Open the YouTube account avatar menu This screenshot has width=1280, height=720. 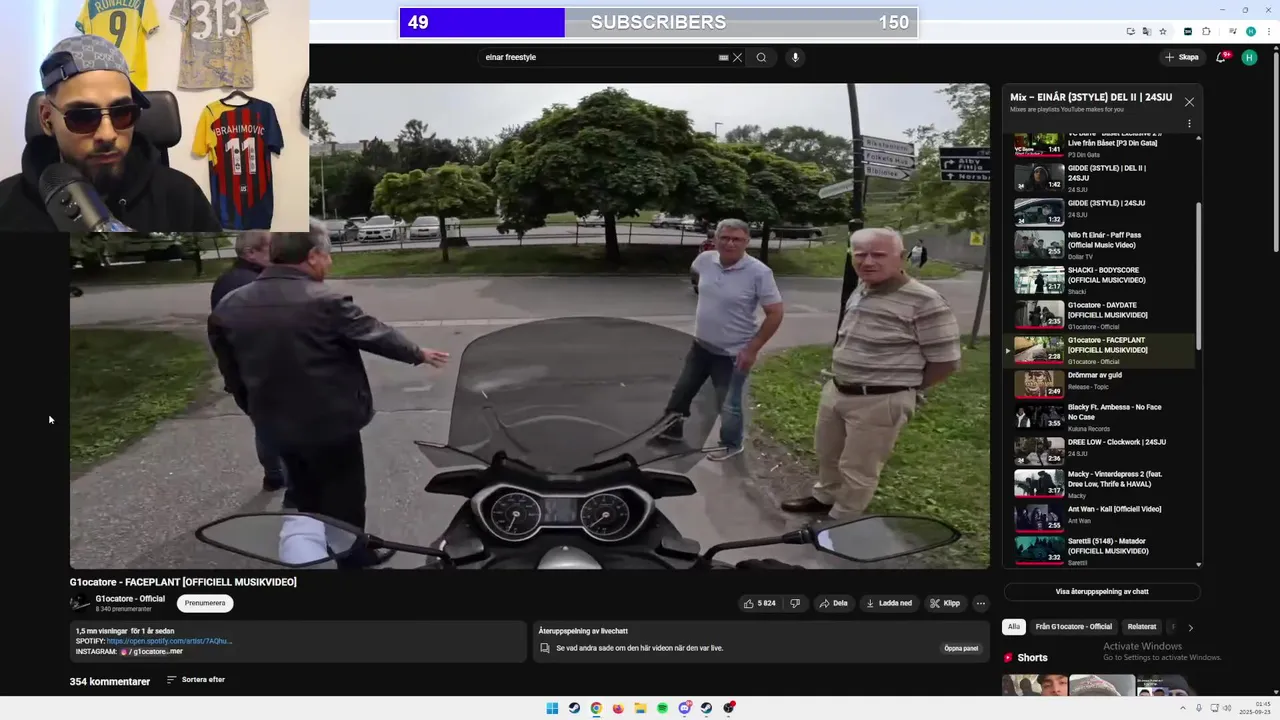[1249, 57]
